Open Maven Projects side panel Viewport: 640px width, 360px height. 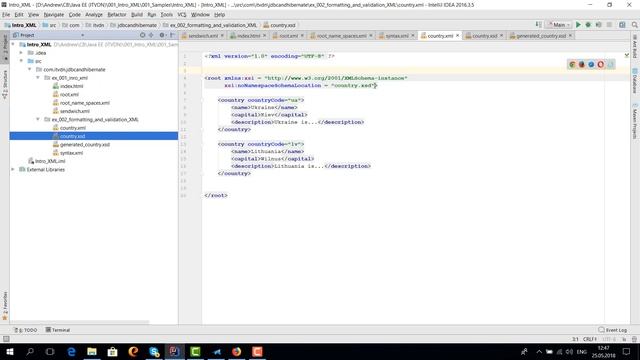635,121
